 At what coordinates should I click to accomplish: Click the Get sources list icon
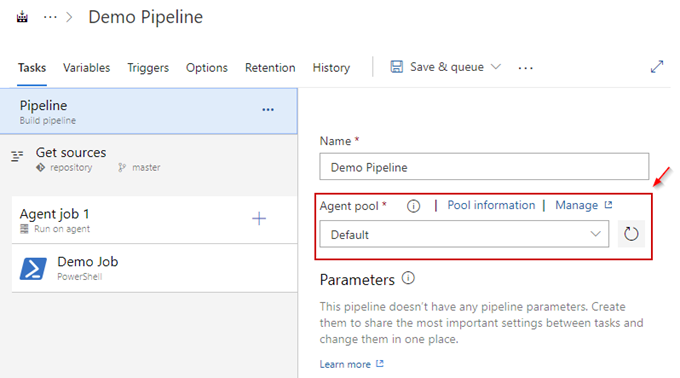[17, 156]
